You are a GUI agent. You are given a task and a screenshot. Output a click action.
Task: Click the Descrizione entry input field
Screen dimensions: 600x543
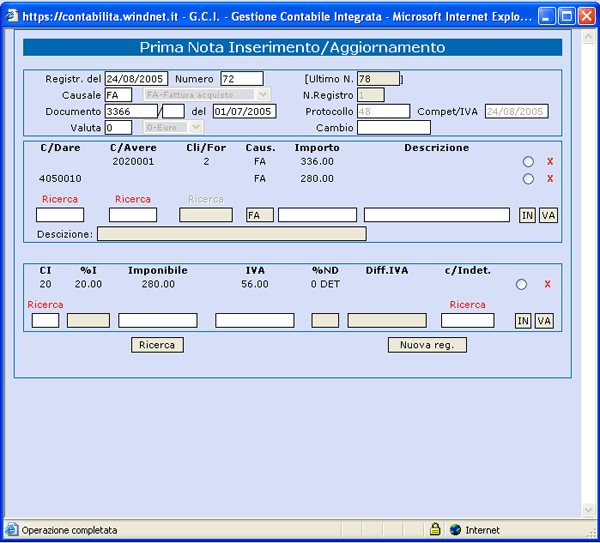click(437, 215)
